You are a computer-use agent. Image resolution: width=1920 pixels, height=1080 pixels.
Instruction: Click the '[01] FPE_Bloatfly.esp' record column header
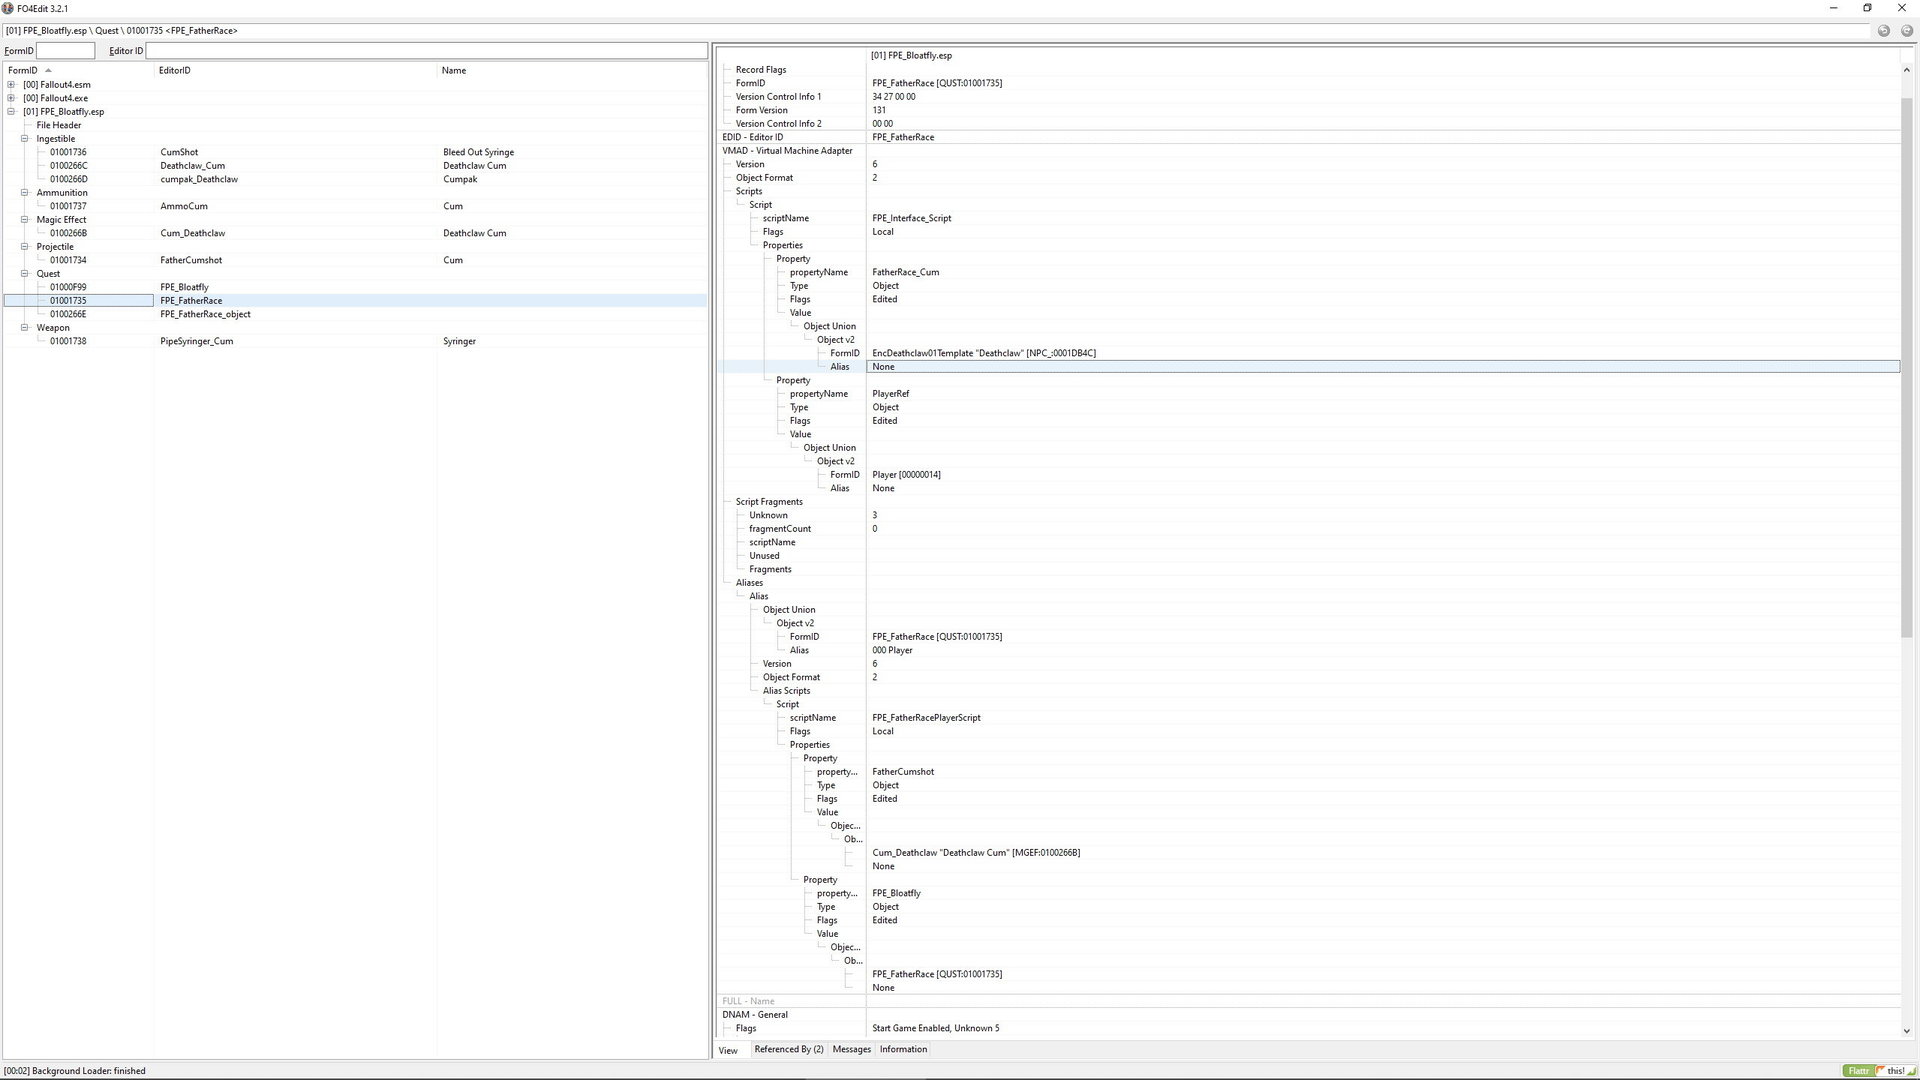coord(911,56)
